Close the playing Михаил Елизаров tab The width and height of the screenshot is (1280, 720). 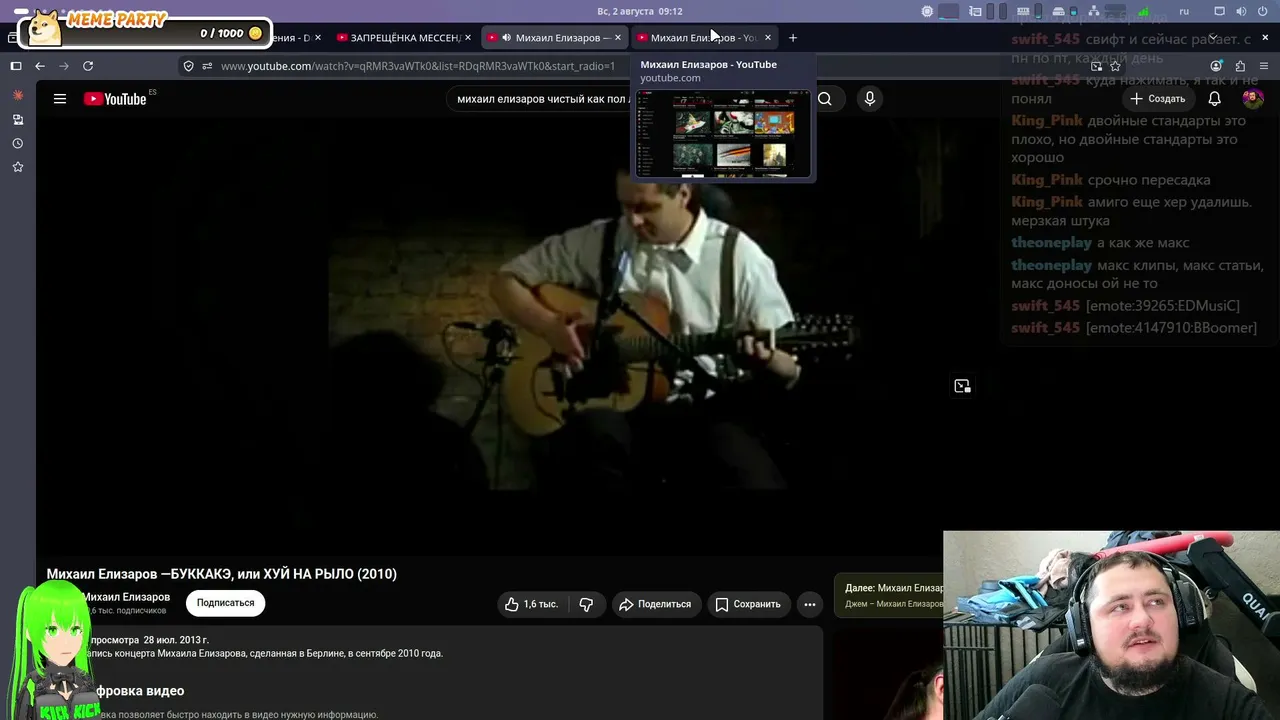(617, 38)
